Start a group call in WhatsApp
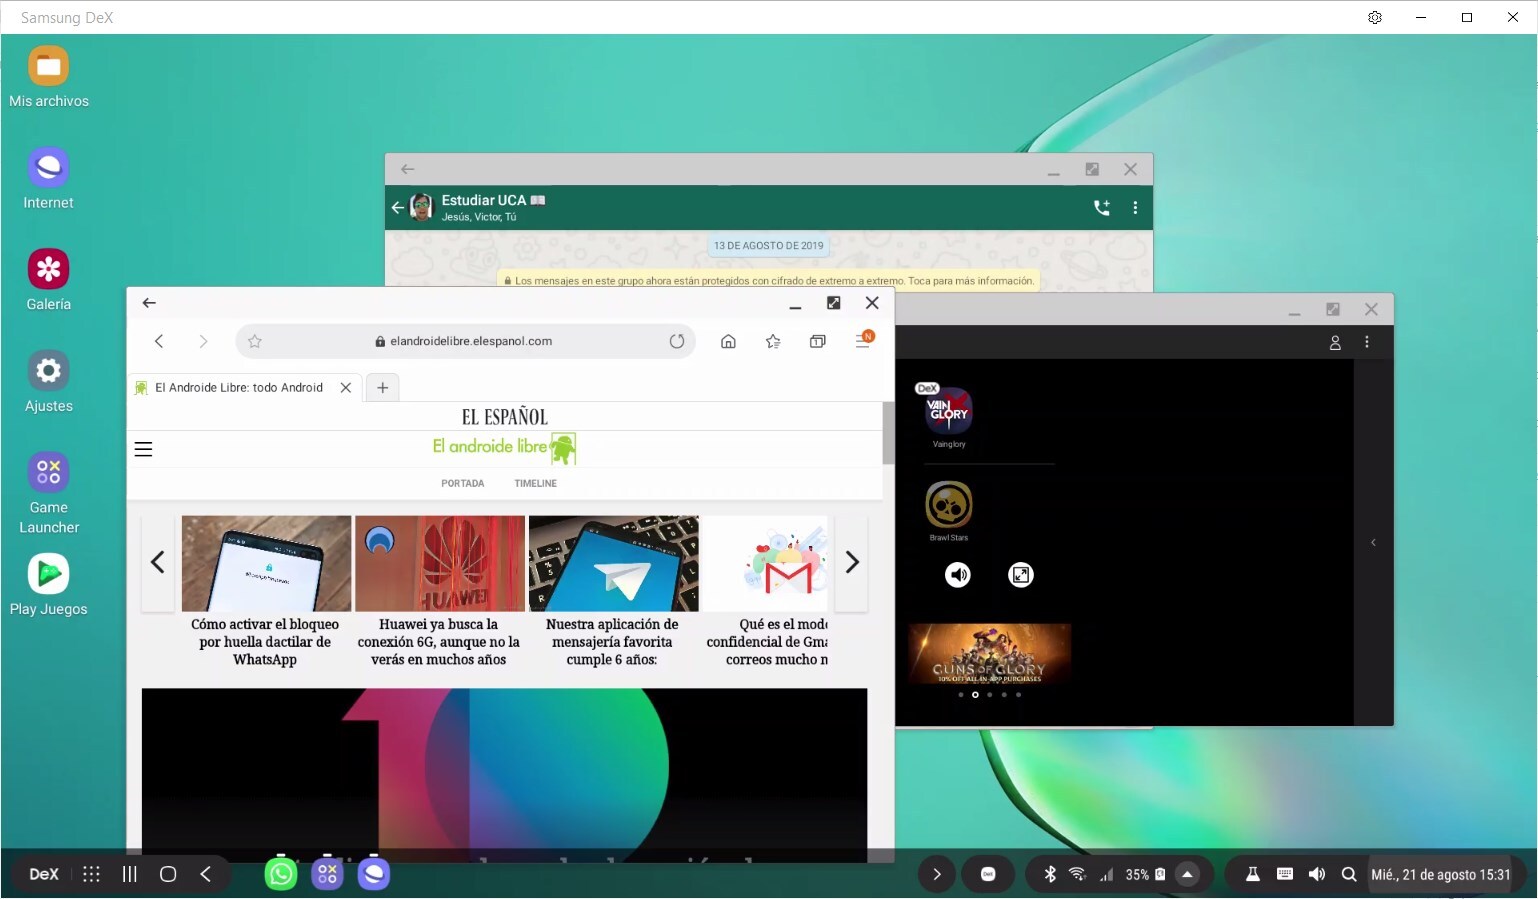Screen dimensions: 1538x899 (1102, 207)
